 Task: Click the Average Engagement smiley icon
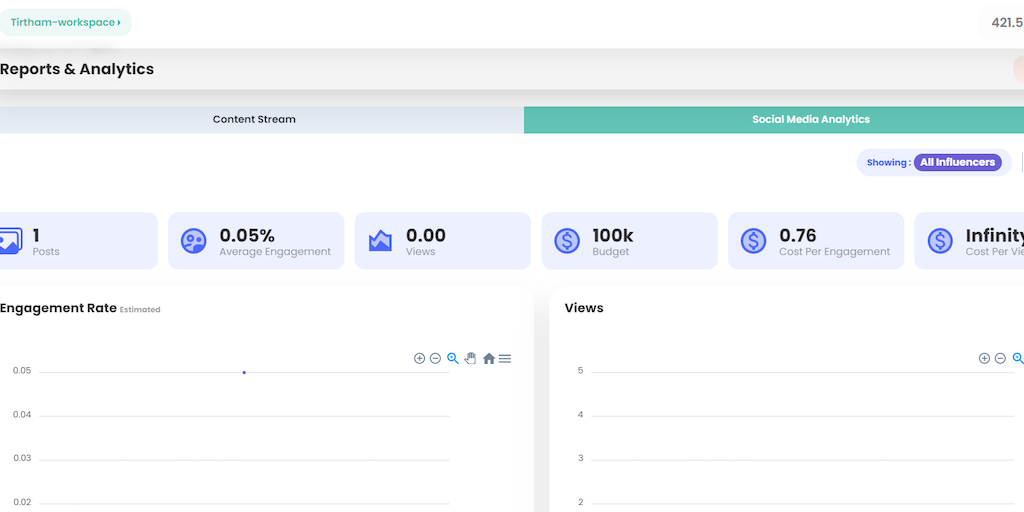[x=193, y=241]
